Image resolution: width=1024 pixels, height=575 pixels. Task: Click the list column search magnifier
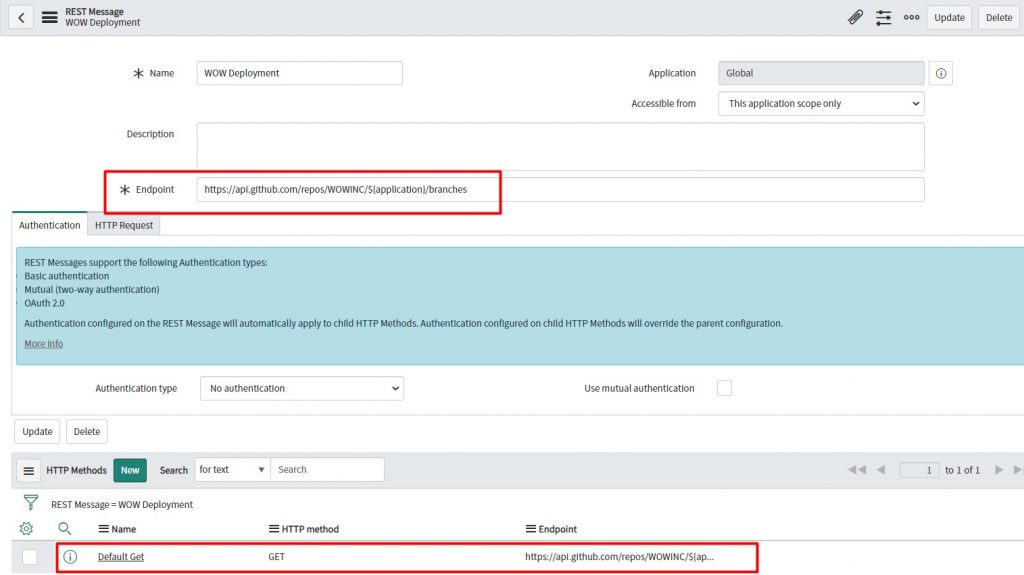pos(64,529)
